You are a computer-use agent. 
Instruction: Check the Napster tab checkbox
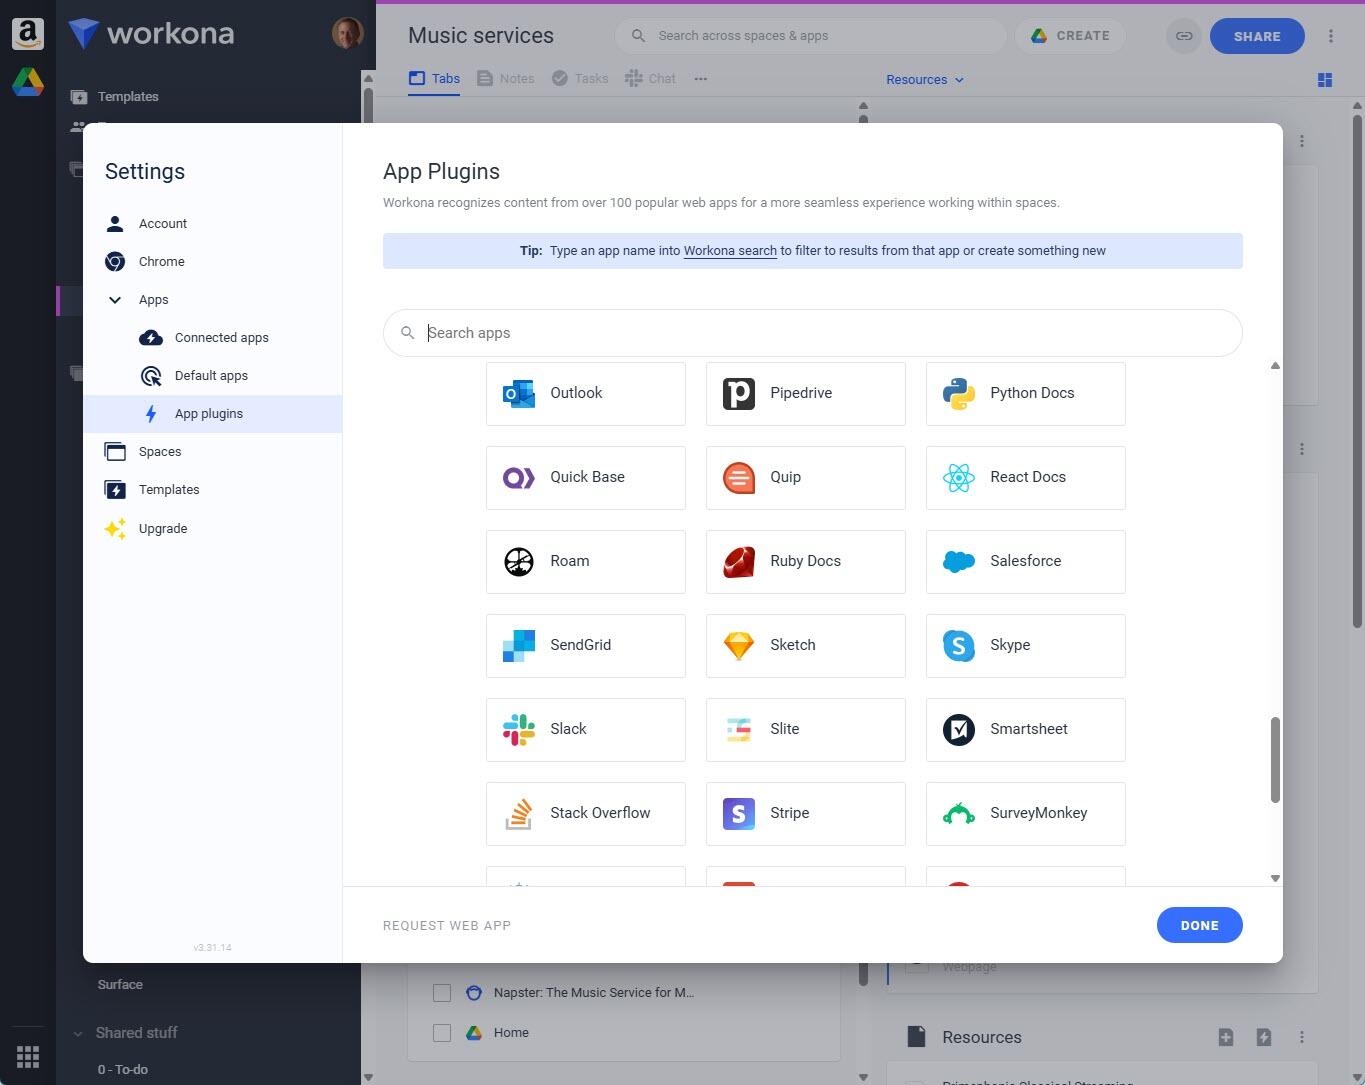(x=442, y=993)
